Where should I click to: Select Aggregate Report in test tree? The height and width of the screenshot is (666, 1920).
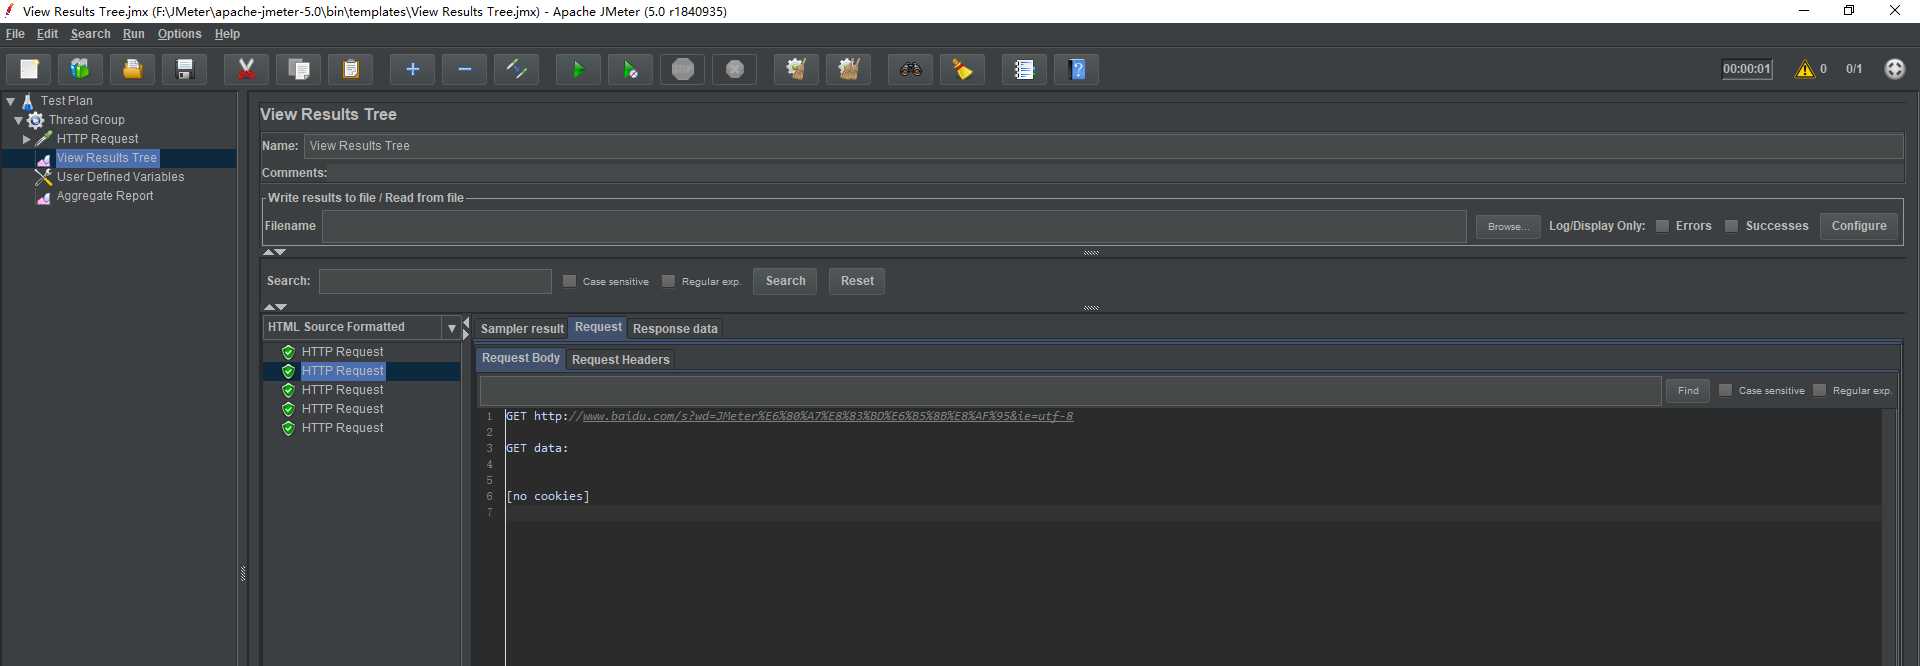pos(105,196)
